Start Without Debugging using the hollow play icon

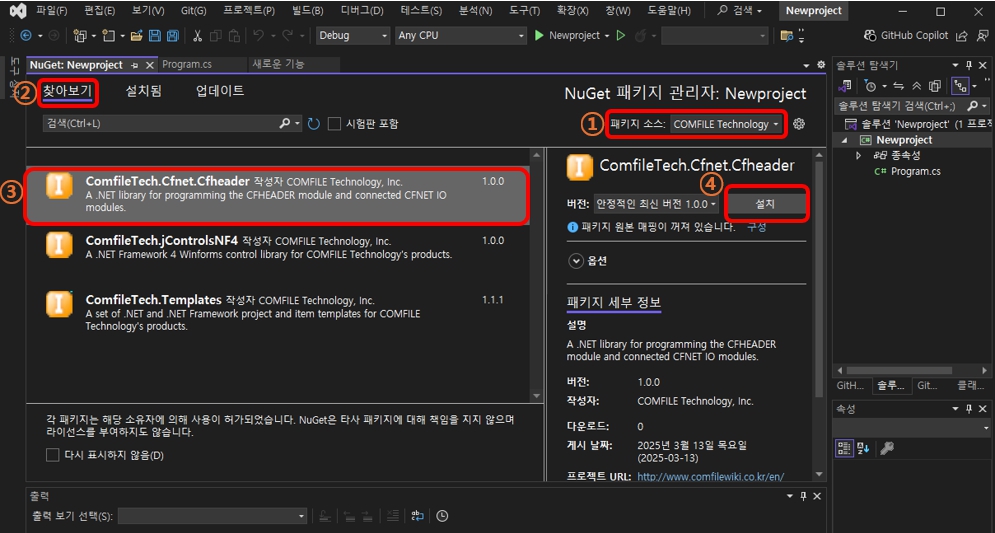coord(621,36)
